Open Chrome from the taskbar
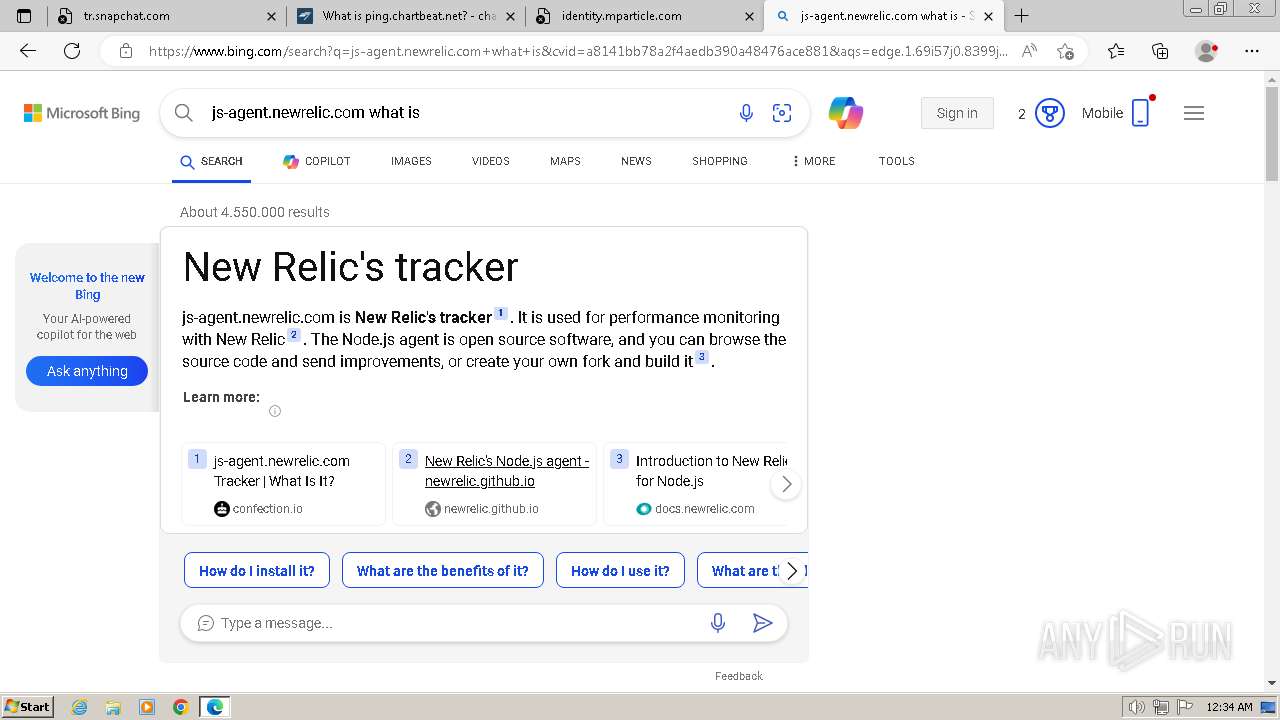 point(180,707)
